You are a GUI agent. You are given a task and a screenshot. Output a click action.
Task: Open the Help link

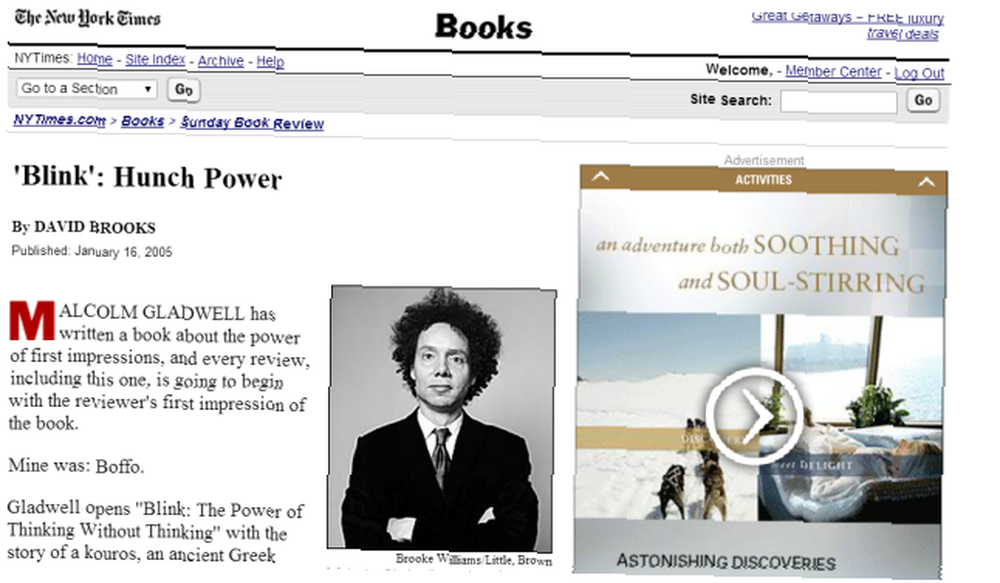[270, 62]
